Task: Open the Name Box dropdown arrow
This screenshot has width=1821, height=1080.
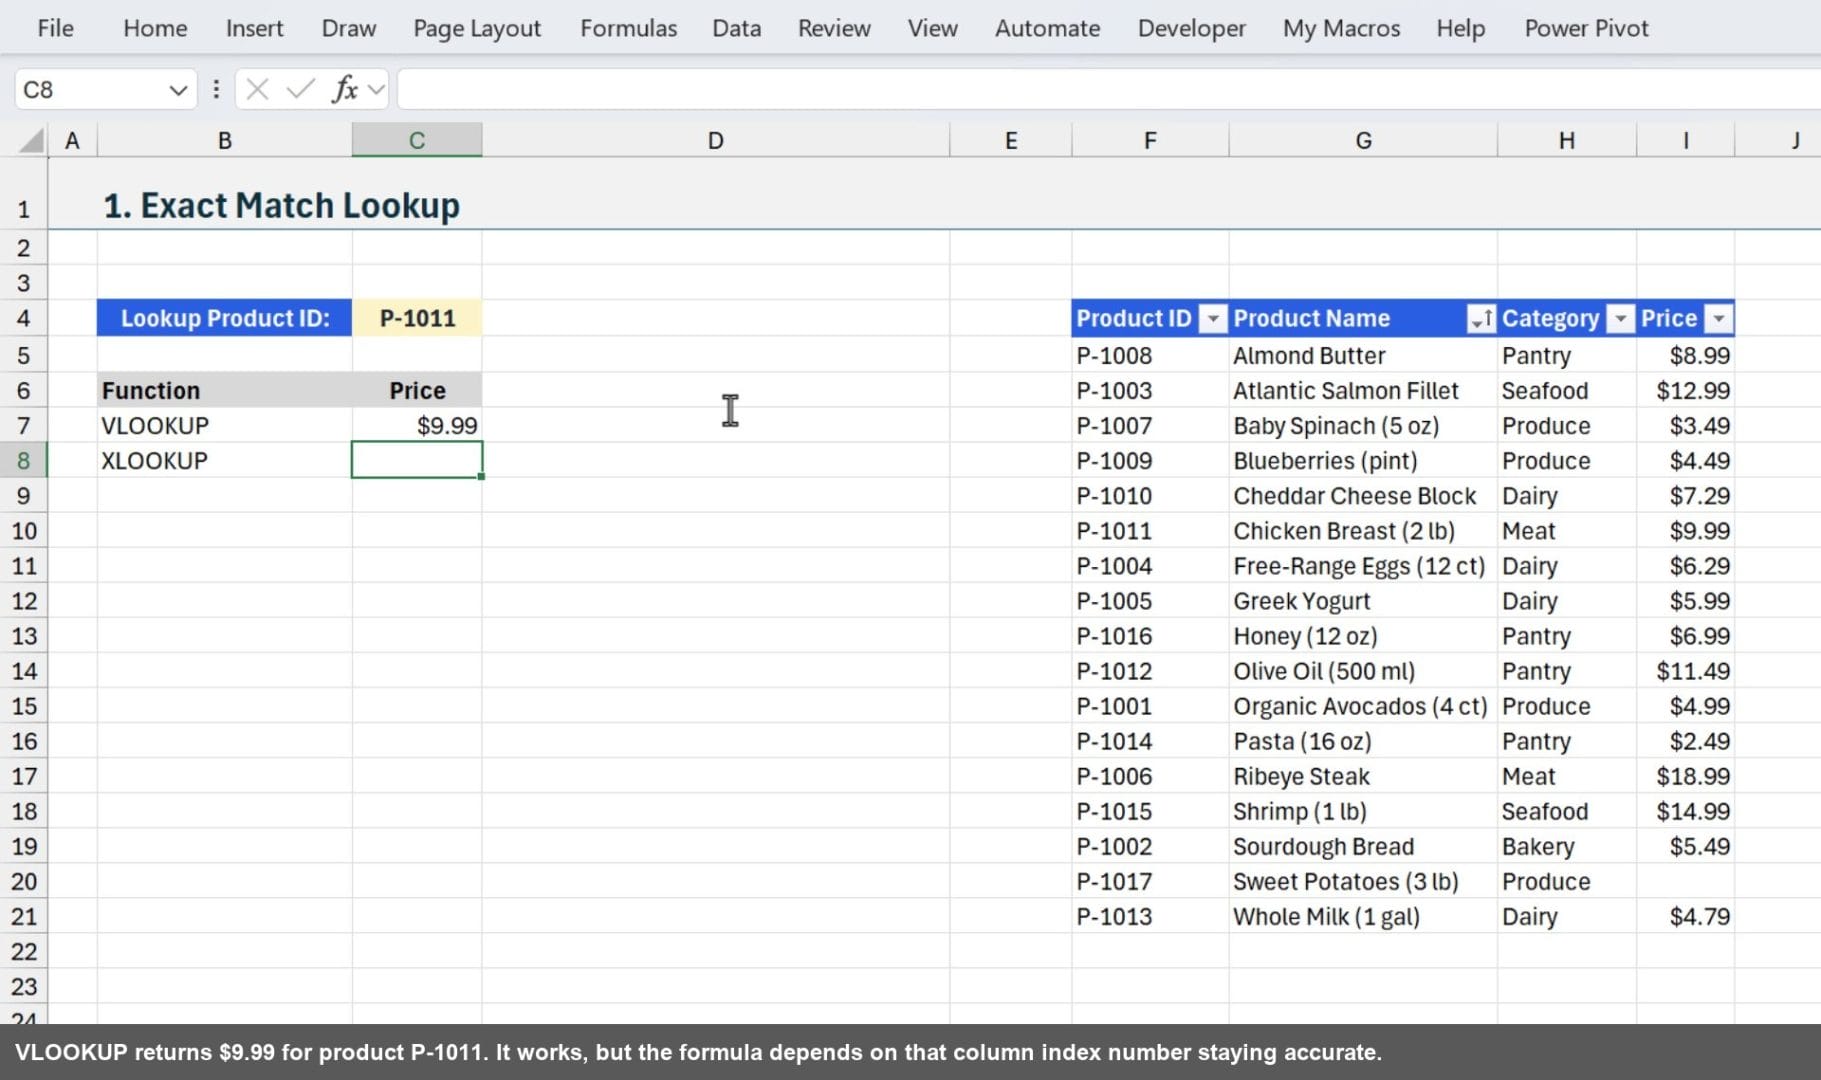Action: pos(177,89)
